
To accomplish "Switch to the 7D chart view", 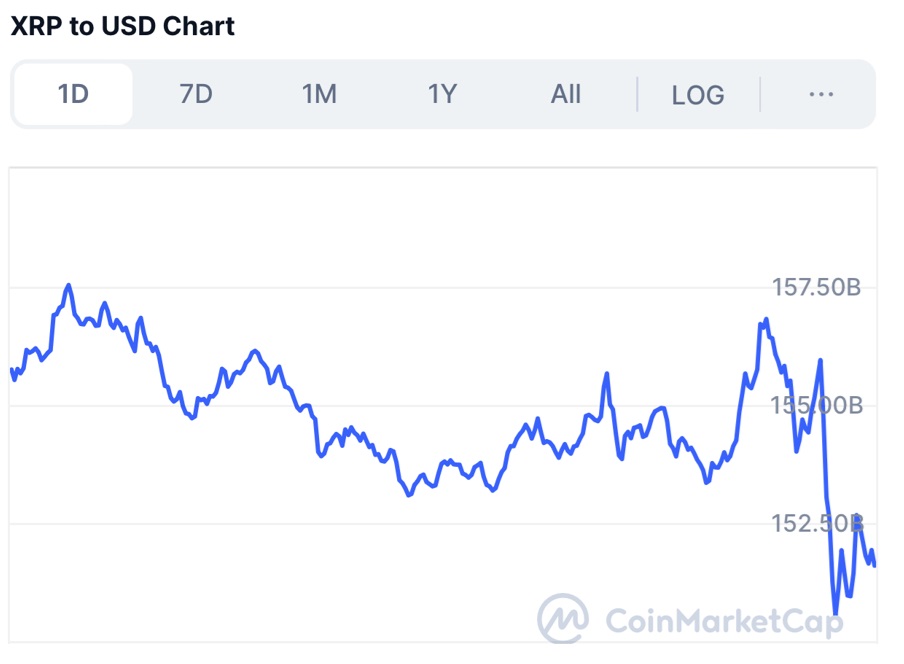I will [196, 94].
